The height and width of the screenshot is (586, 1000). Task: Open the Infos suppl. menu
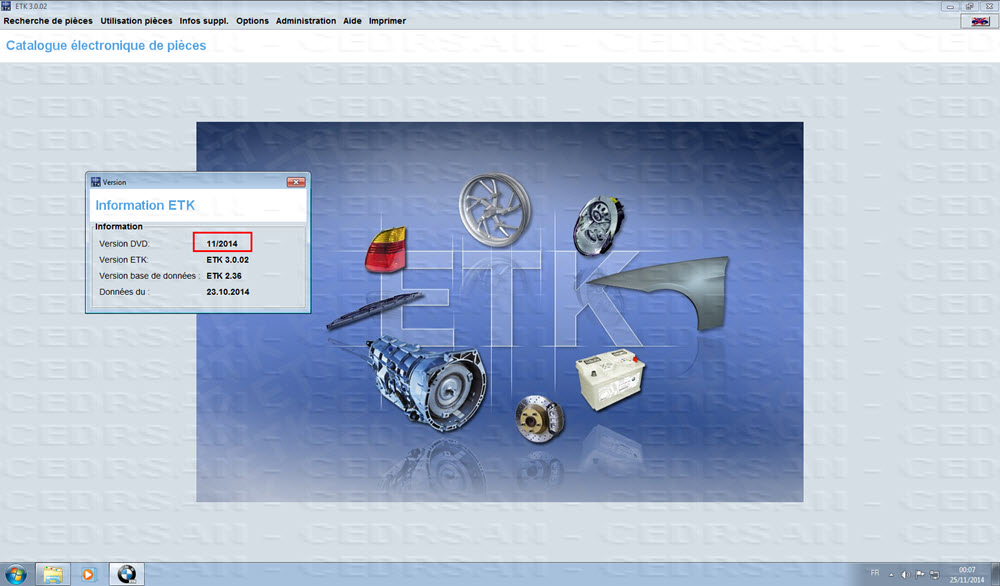coord(203,21)
